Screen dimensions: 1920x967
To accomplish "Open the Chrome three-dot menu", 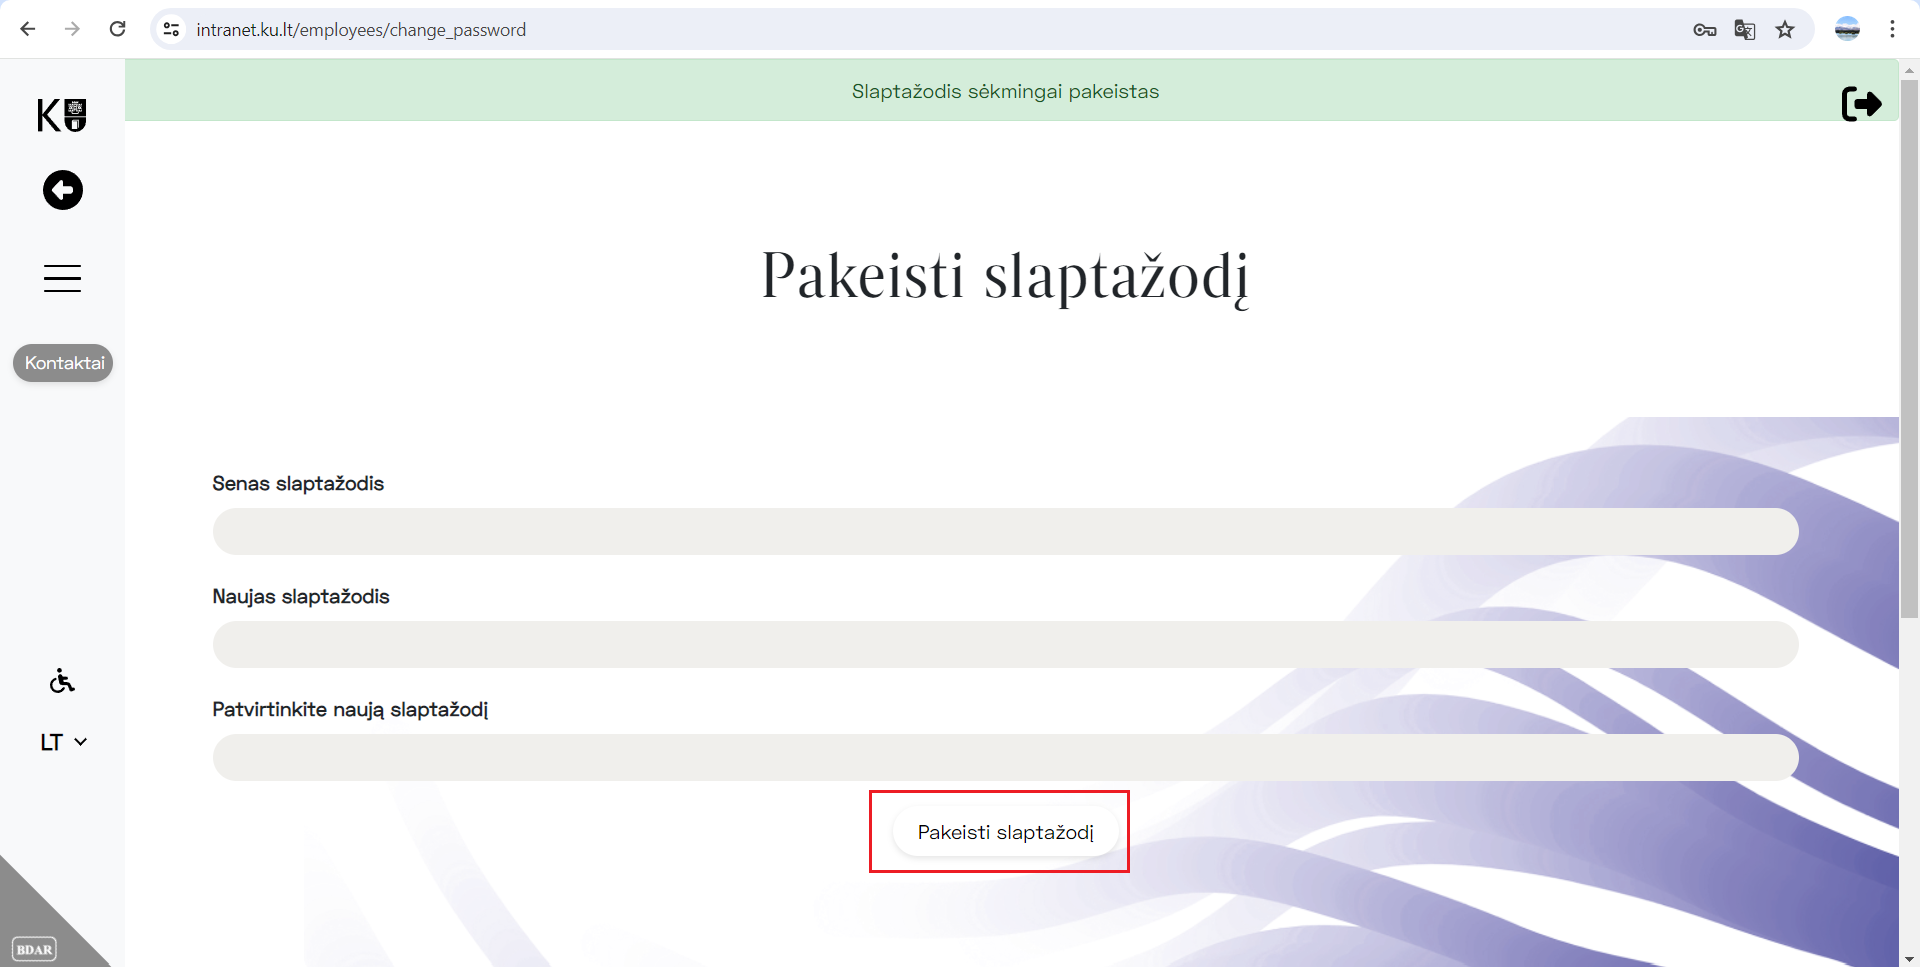I will (1893, 29).
